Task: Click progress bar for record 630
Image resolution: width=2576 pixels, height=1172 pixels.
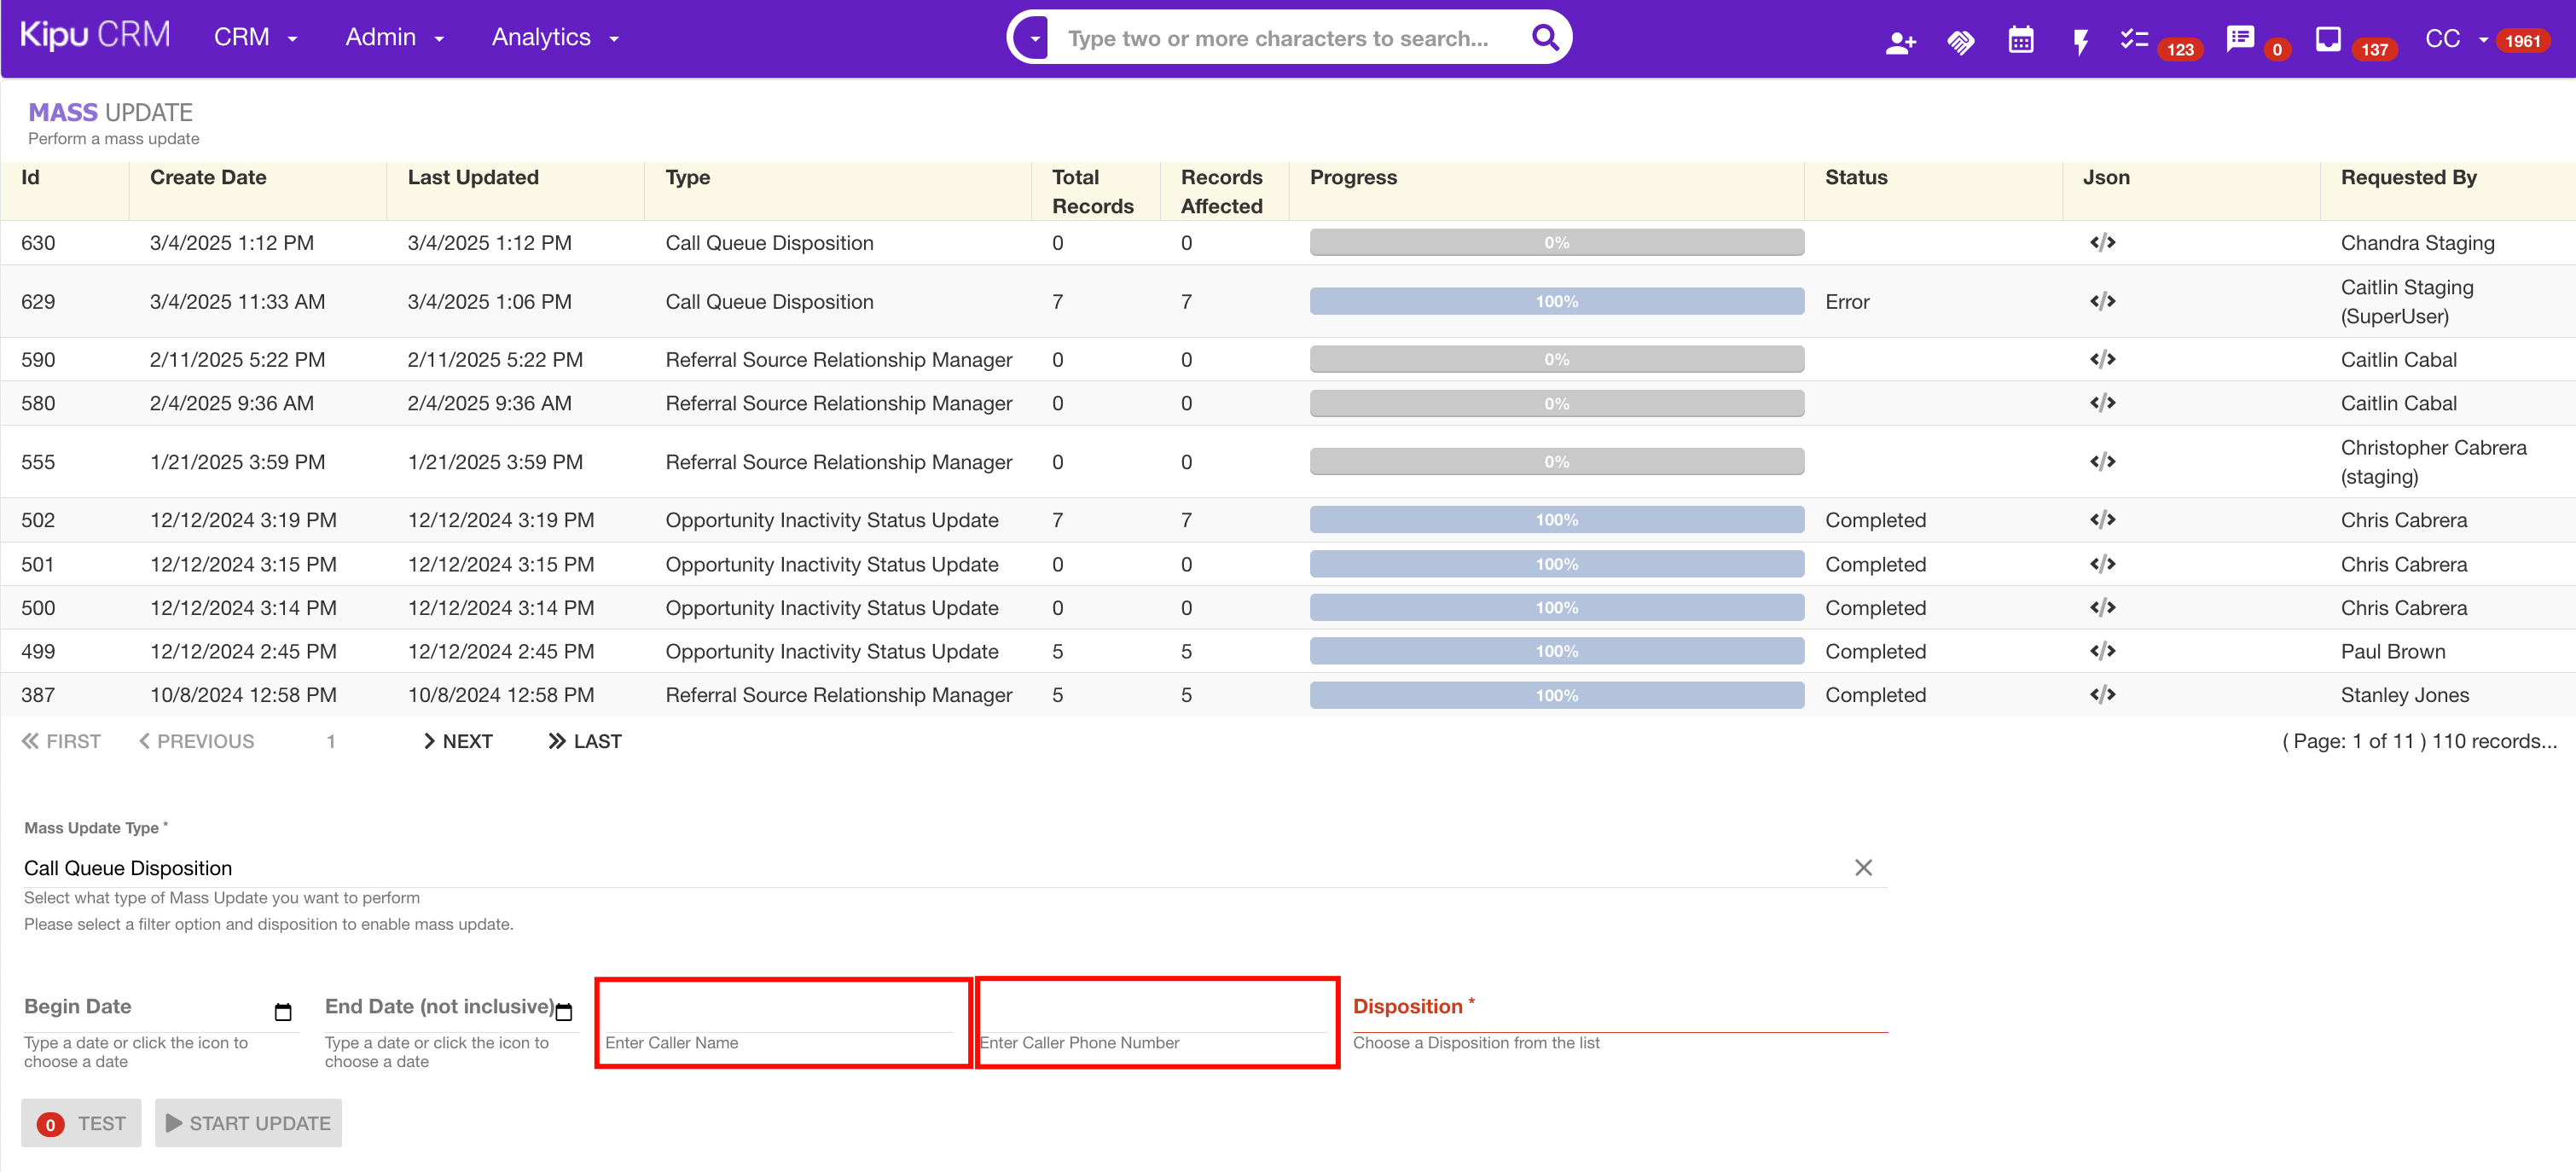Action: coord(1556,242)
